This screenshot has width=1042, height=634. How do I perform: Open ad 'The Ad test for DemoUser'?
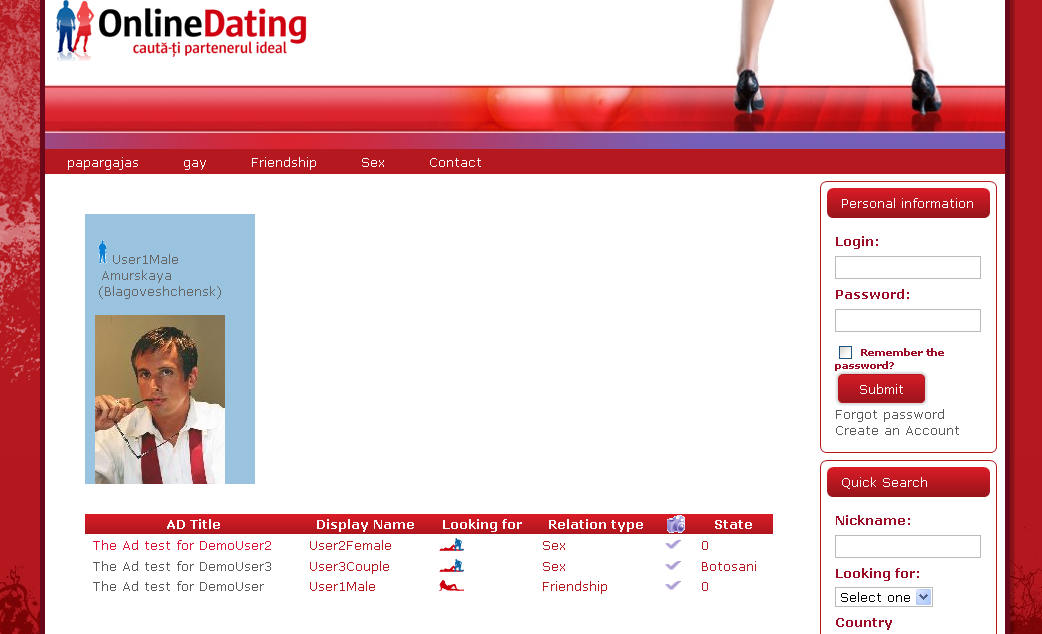(x=178, y=586)
